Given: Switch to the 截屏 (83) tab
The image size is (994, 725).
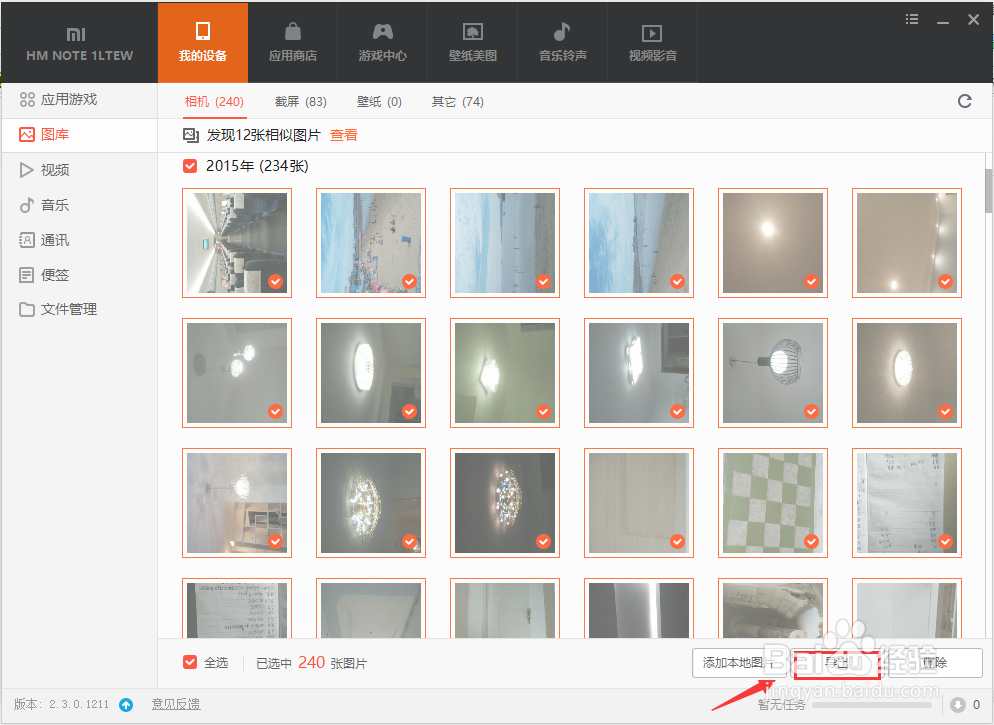Looking at the screenshot, I should click(x=300, y=101).
